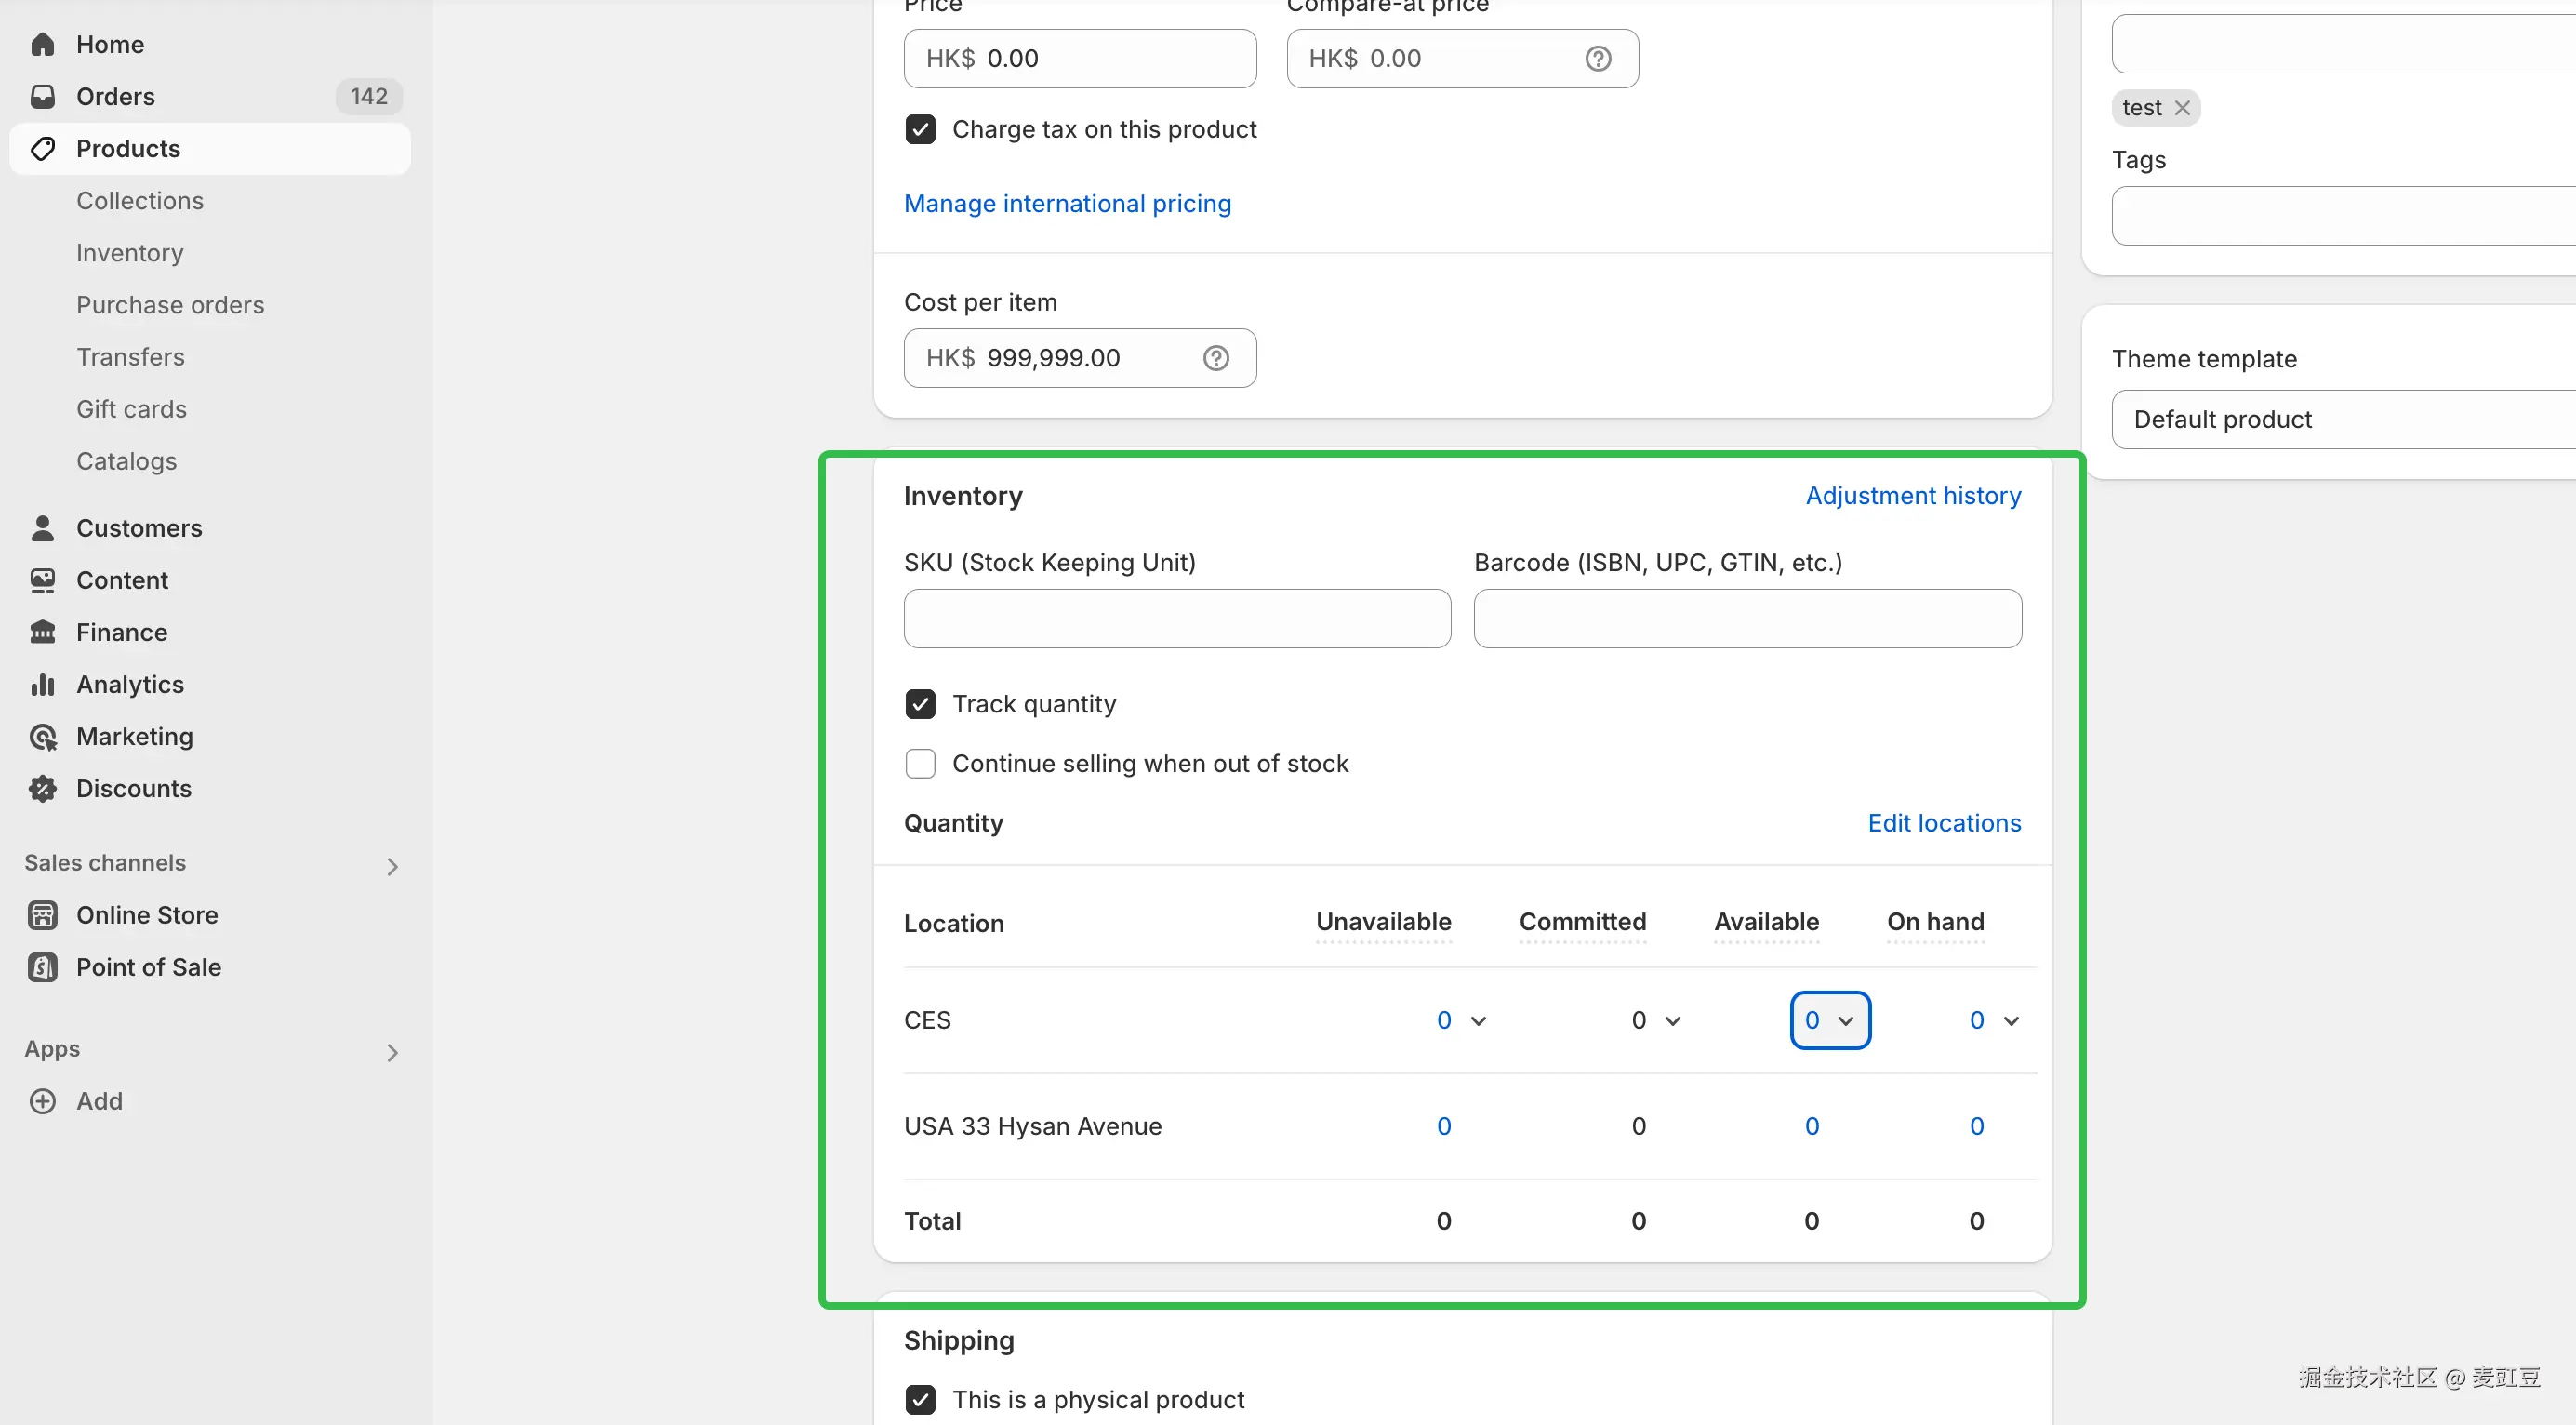Expand the Sales channels section chevron

(392, 866)
